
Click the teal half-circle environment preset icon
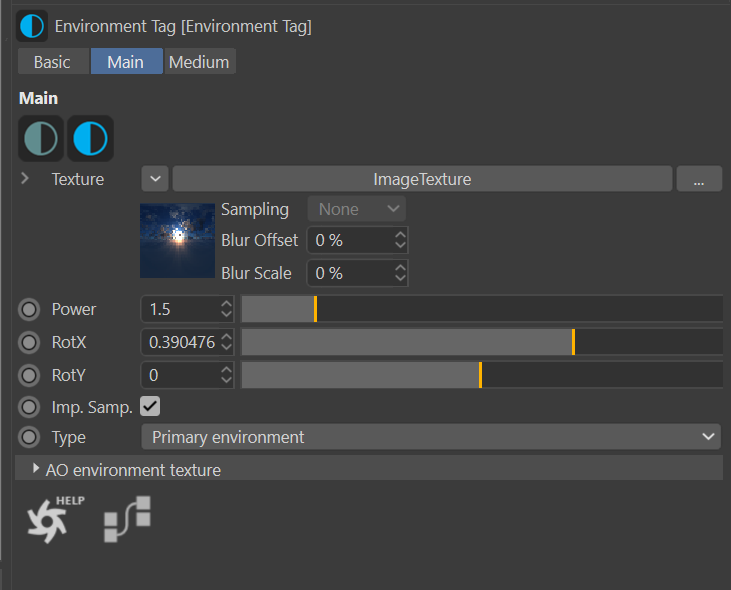[41, 138]
